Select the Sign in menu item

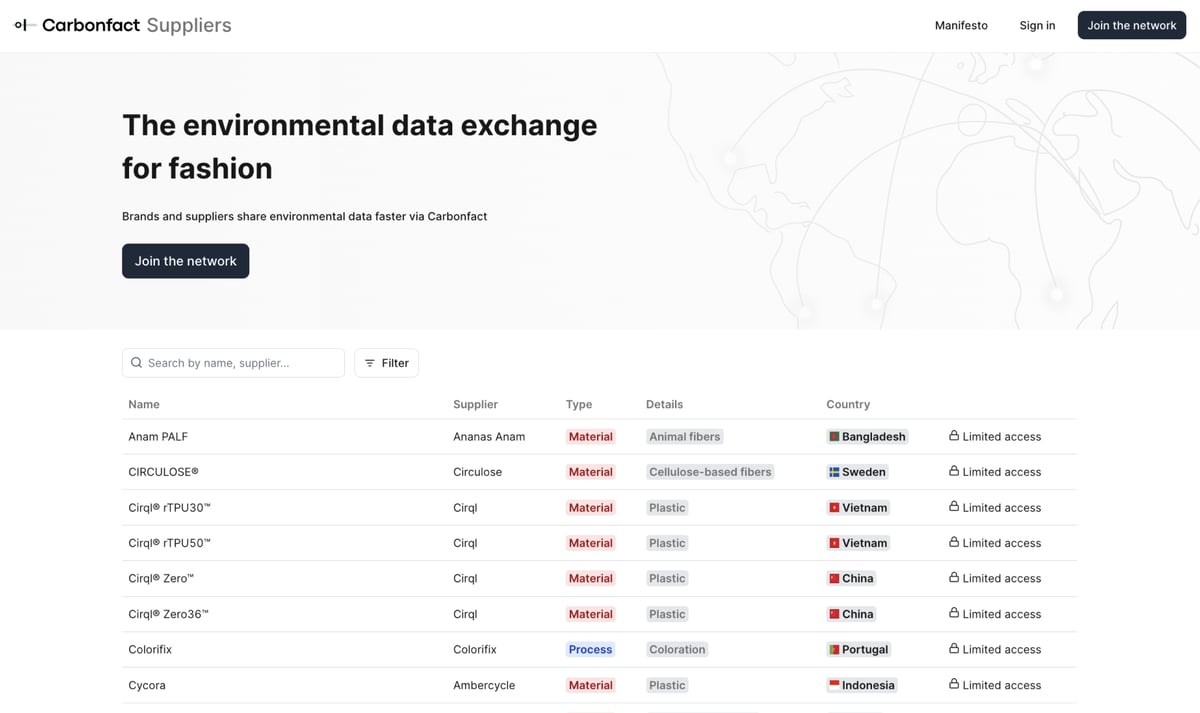click(x=1037, y=25)
